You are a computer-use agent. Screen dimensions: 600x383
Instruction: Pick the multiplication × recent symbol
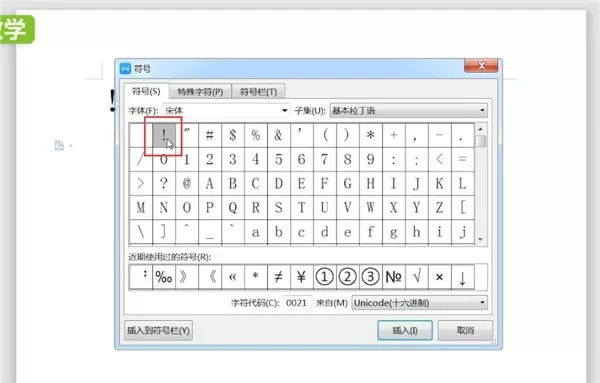(x=439, y=277)
